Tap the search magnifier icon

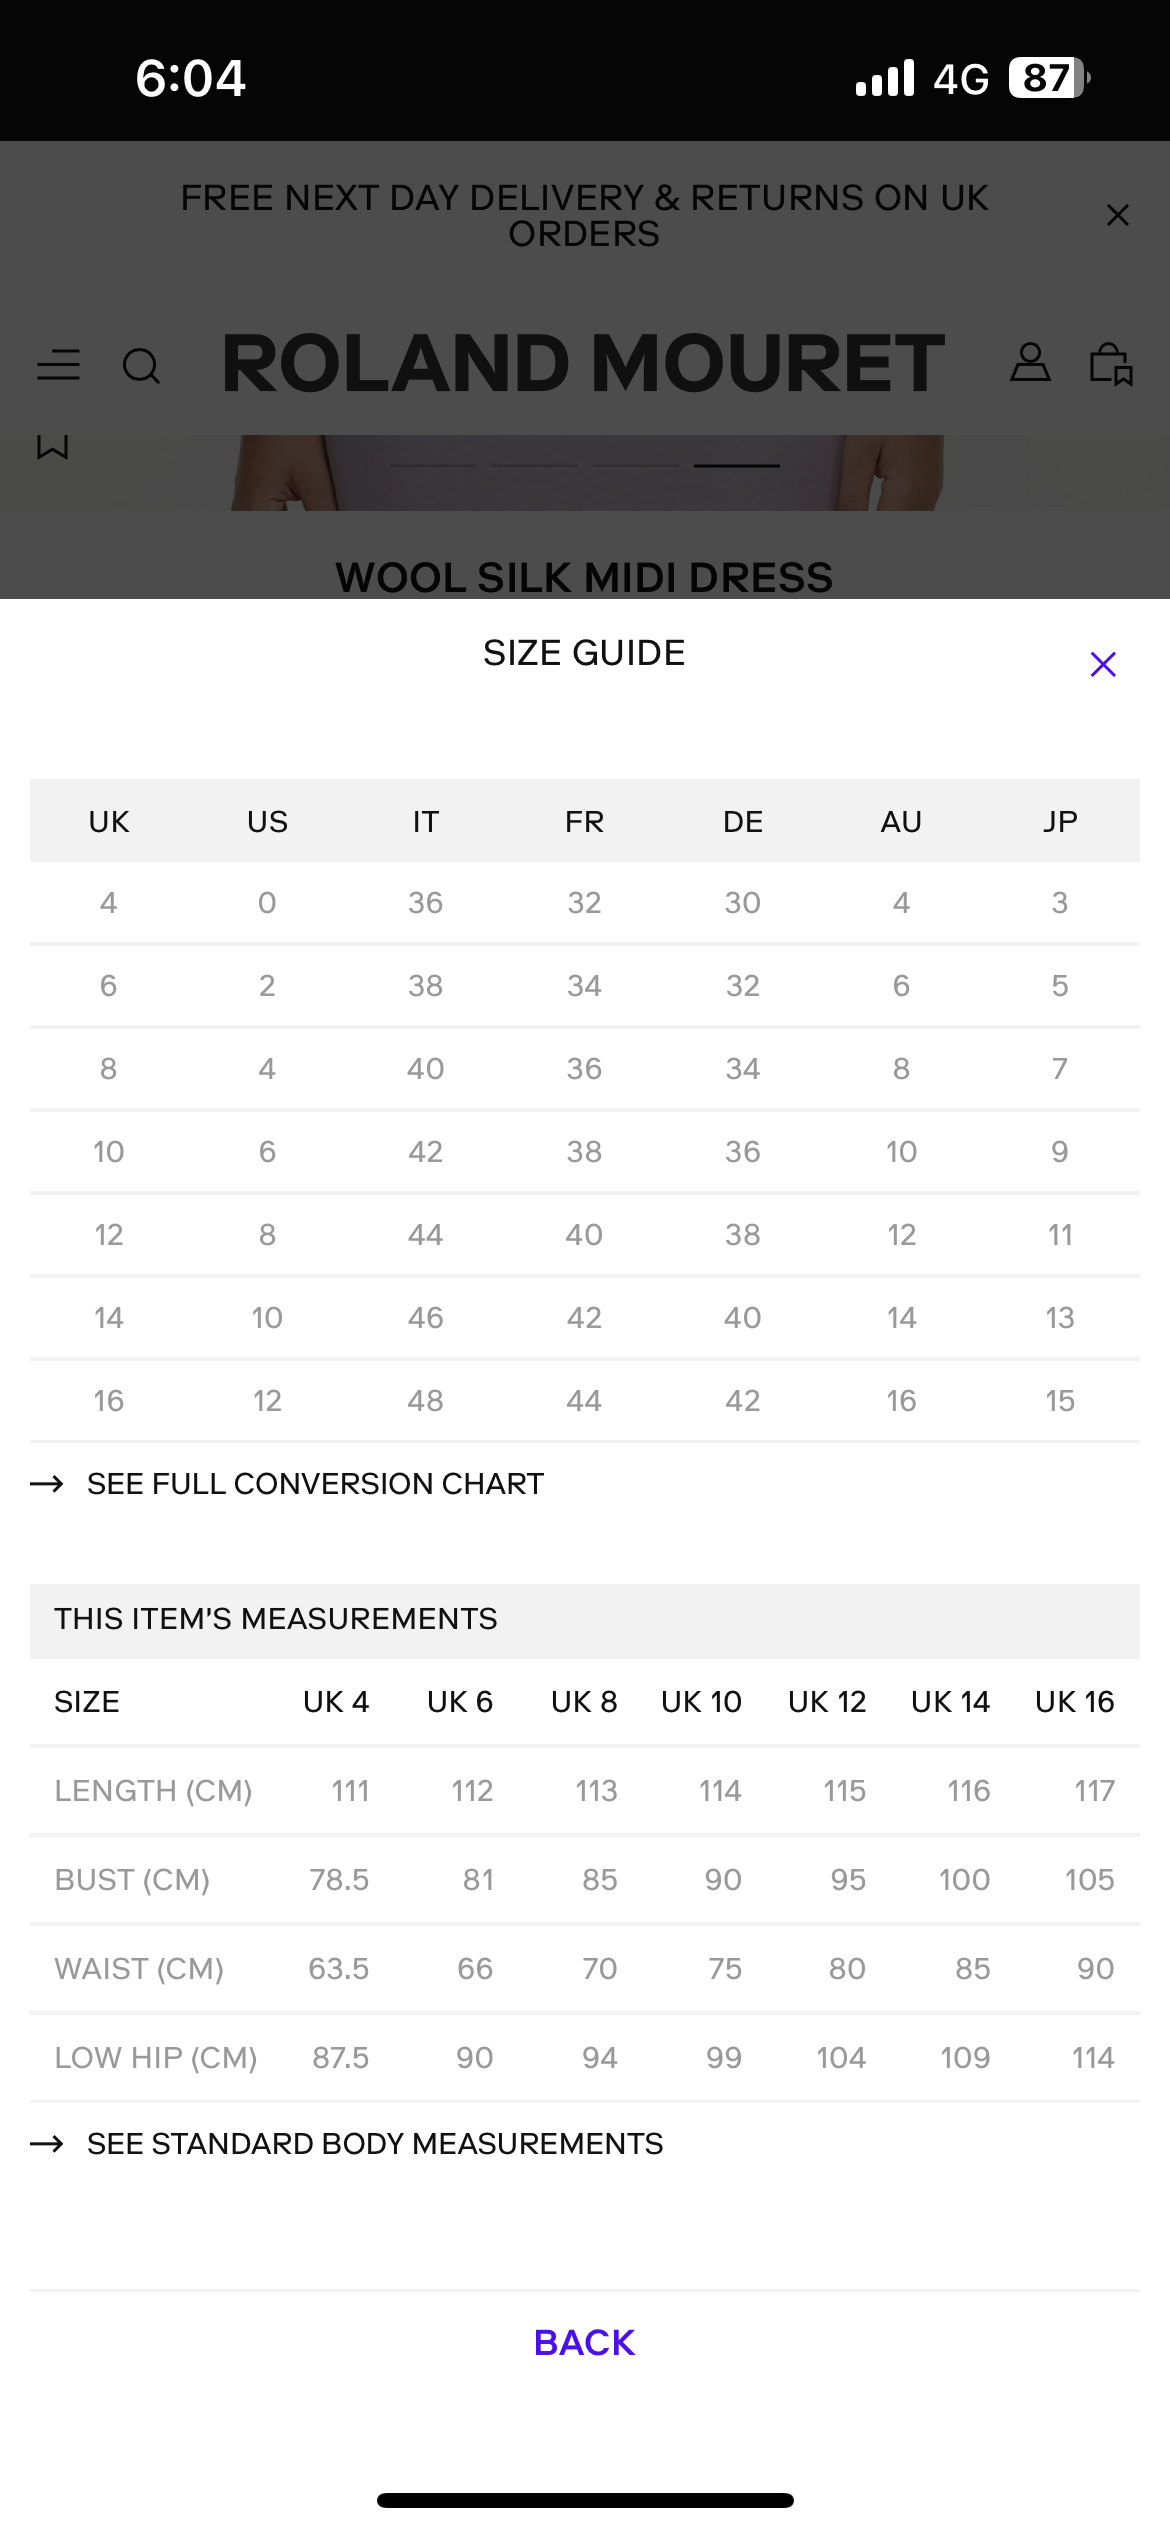(141, 366)
